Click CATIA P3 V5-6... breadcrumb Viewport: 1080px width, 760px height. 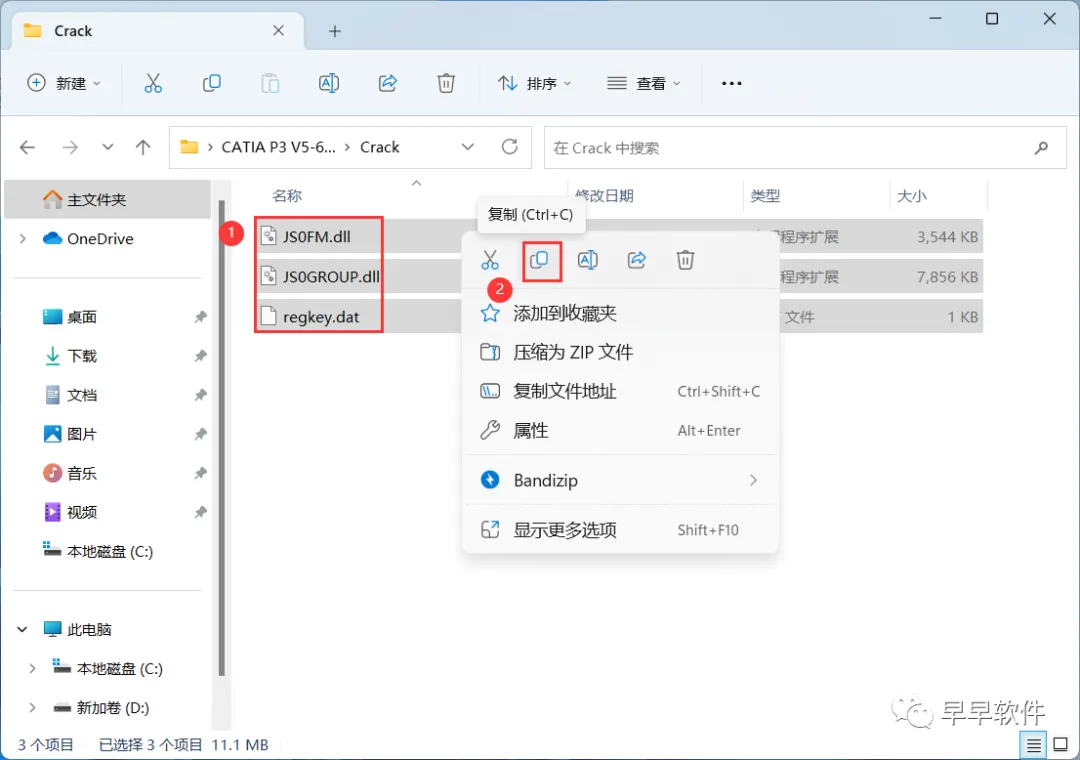(x=278, y=147)
